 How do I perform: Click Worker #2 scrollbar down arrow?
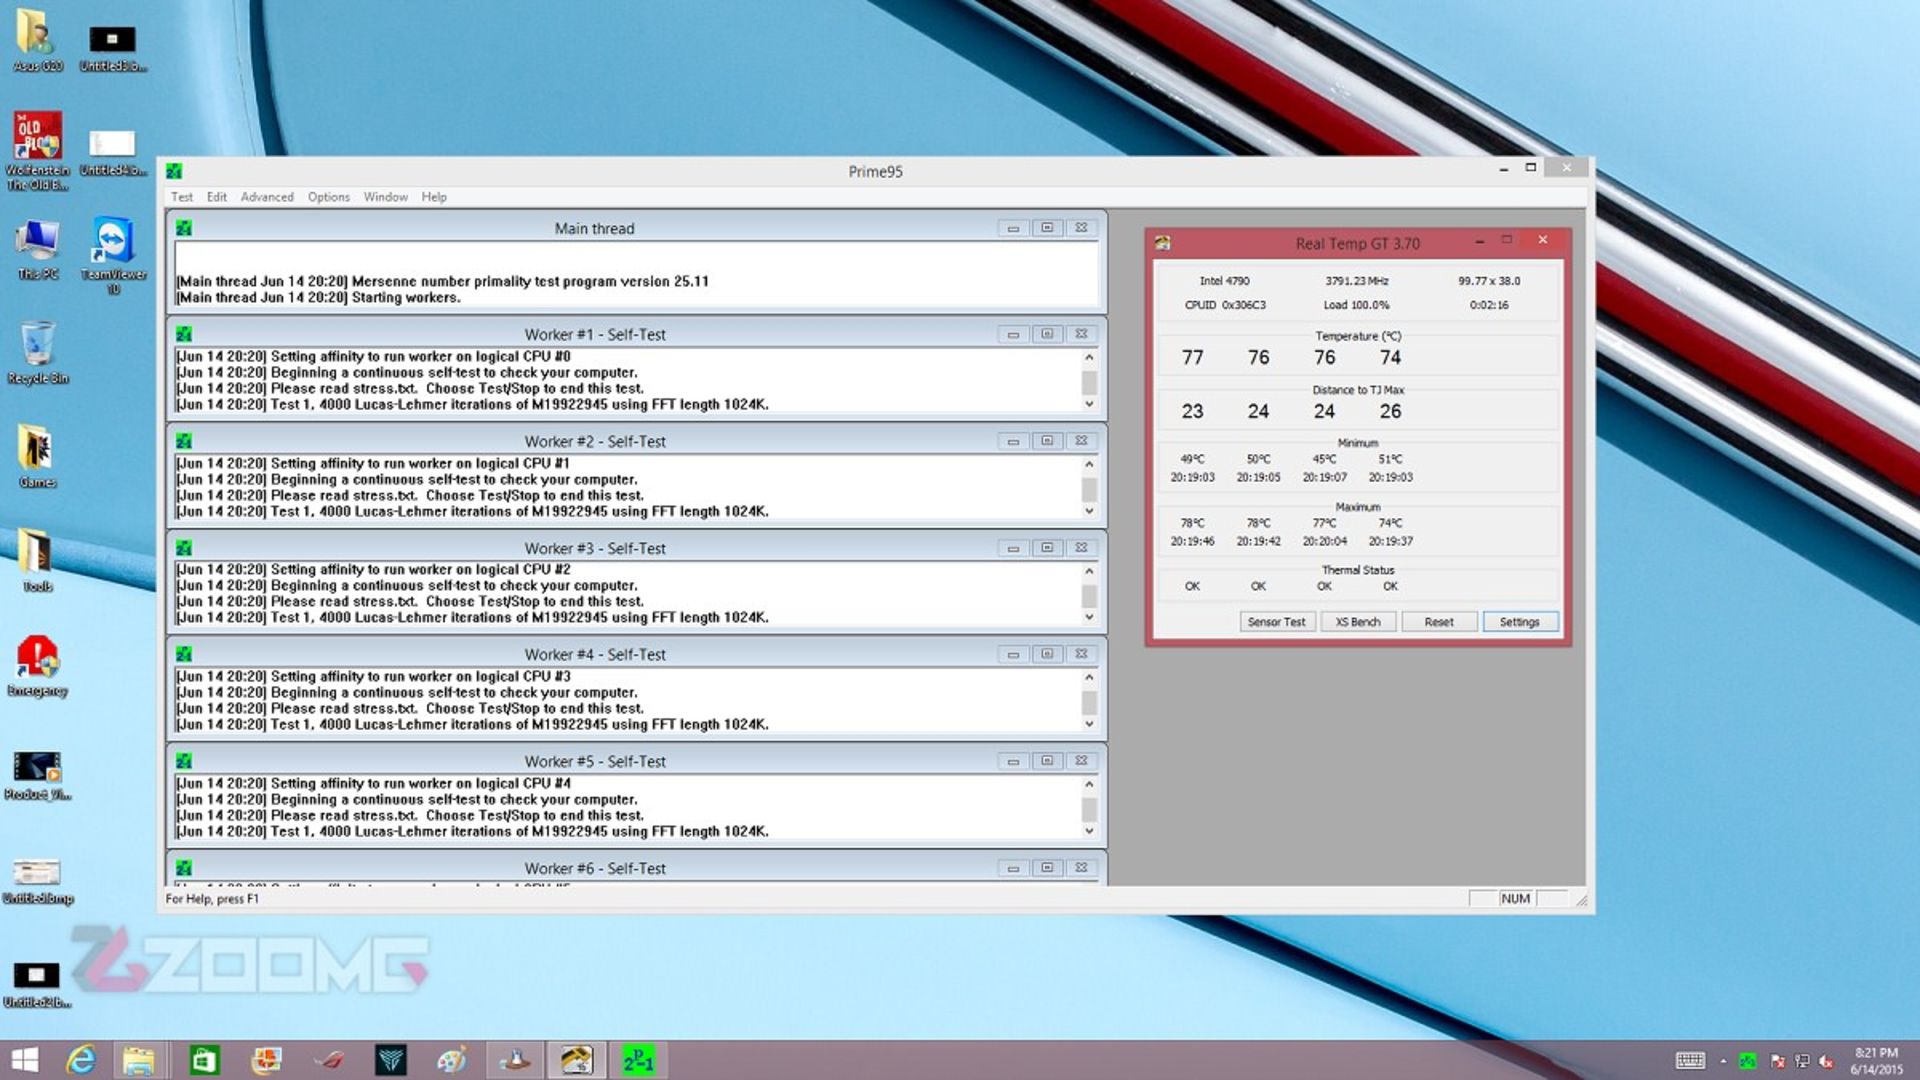(1089, 511)
